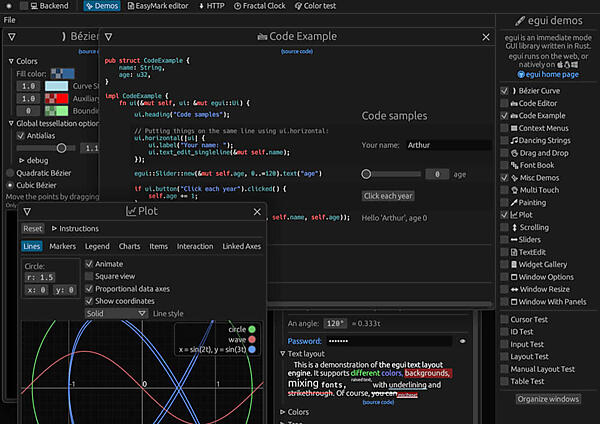Close the Plot window
Screen dimensions: 600x424
tap(256, 211)
